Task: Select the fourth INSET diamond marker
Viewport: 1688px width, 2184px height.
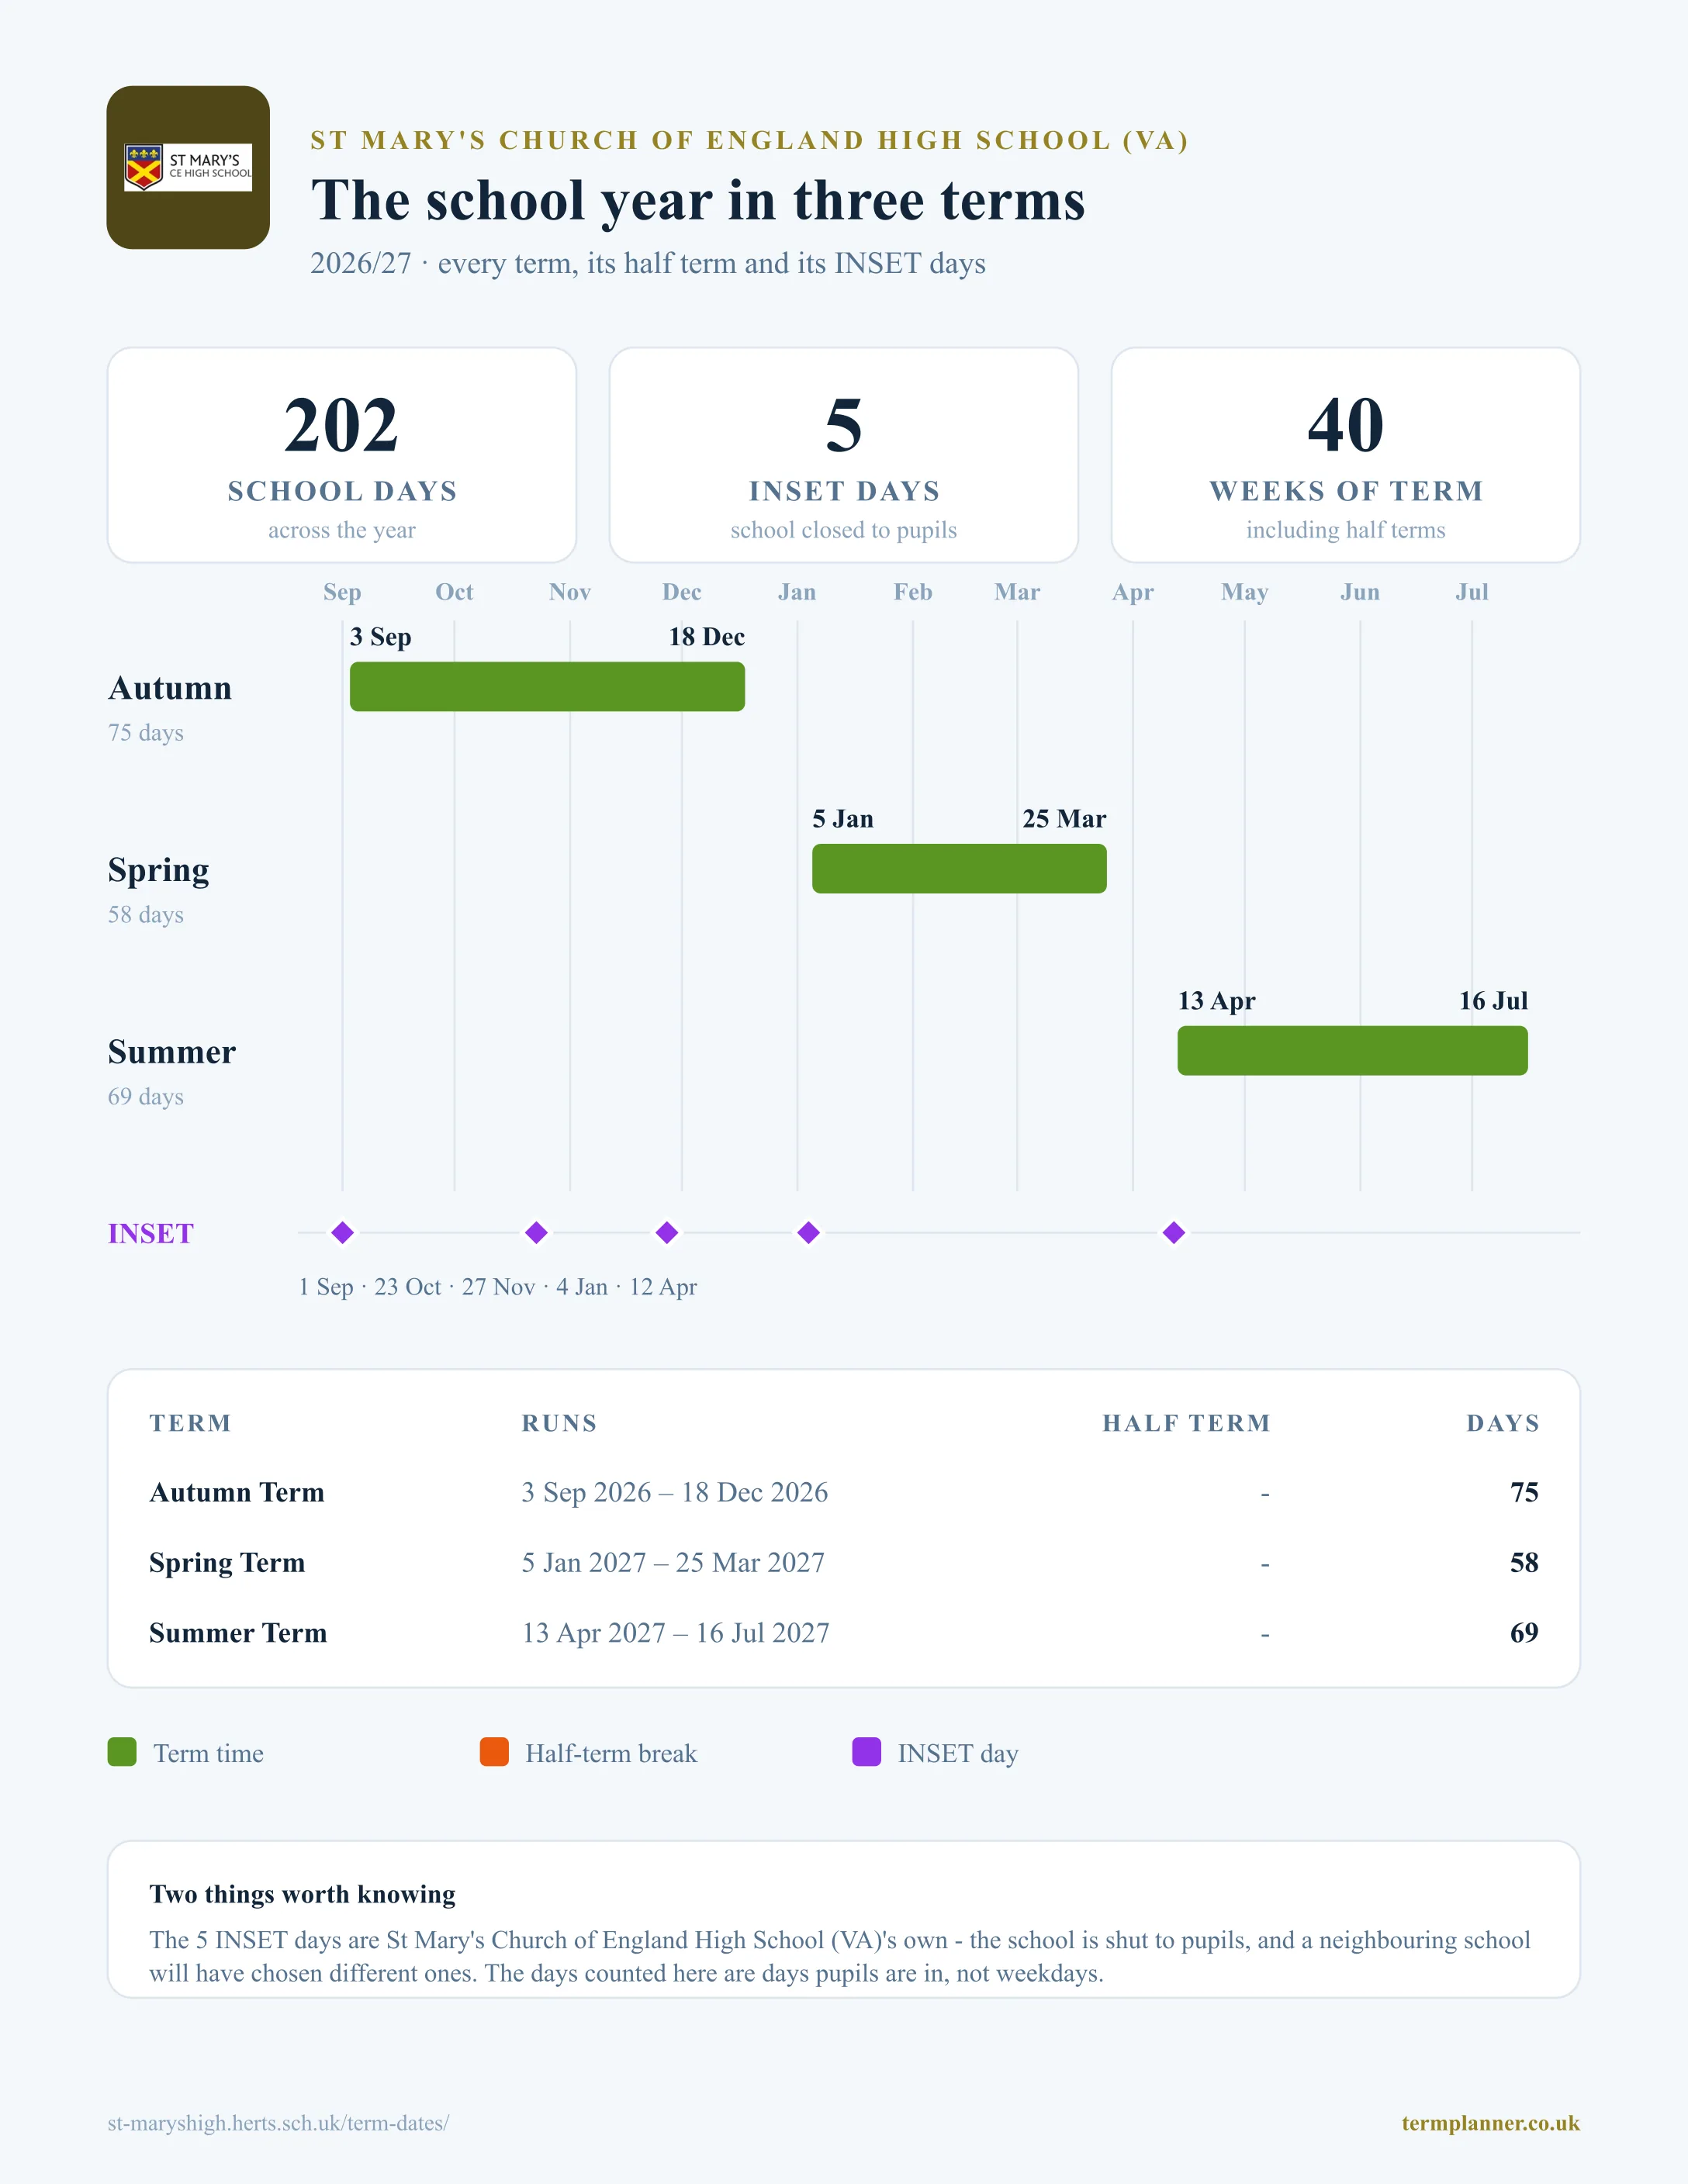Action: pos(809,1232)
